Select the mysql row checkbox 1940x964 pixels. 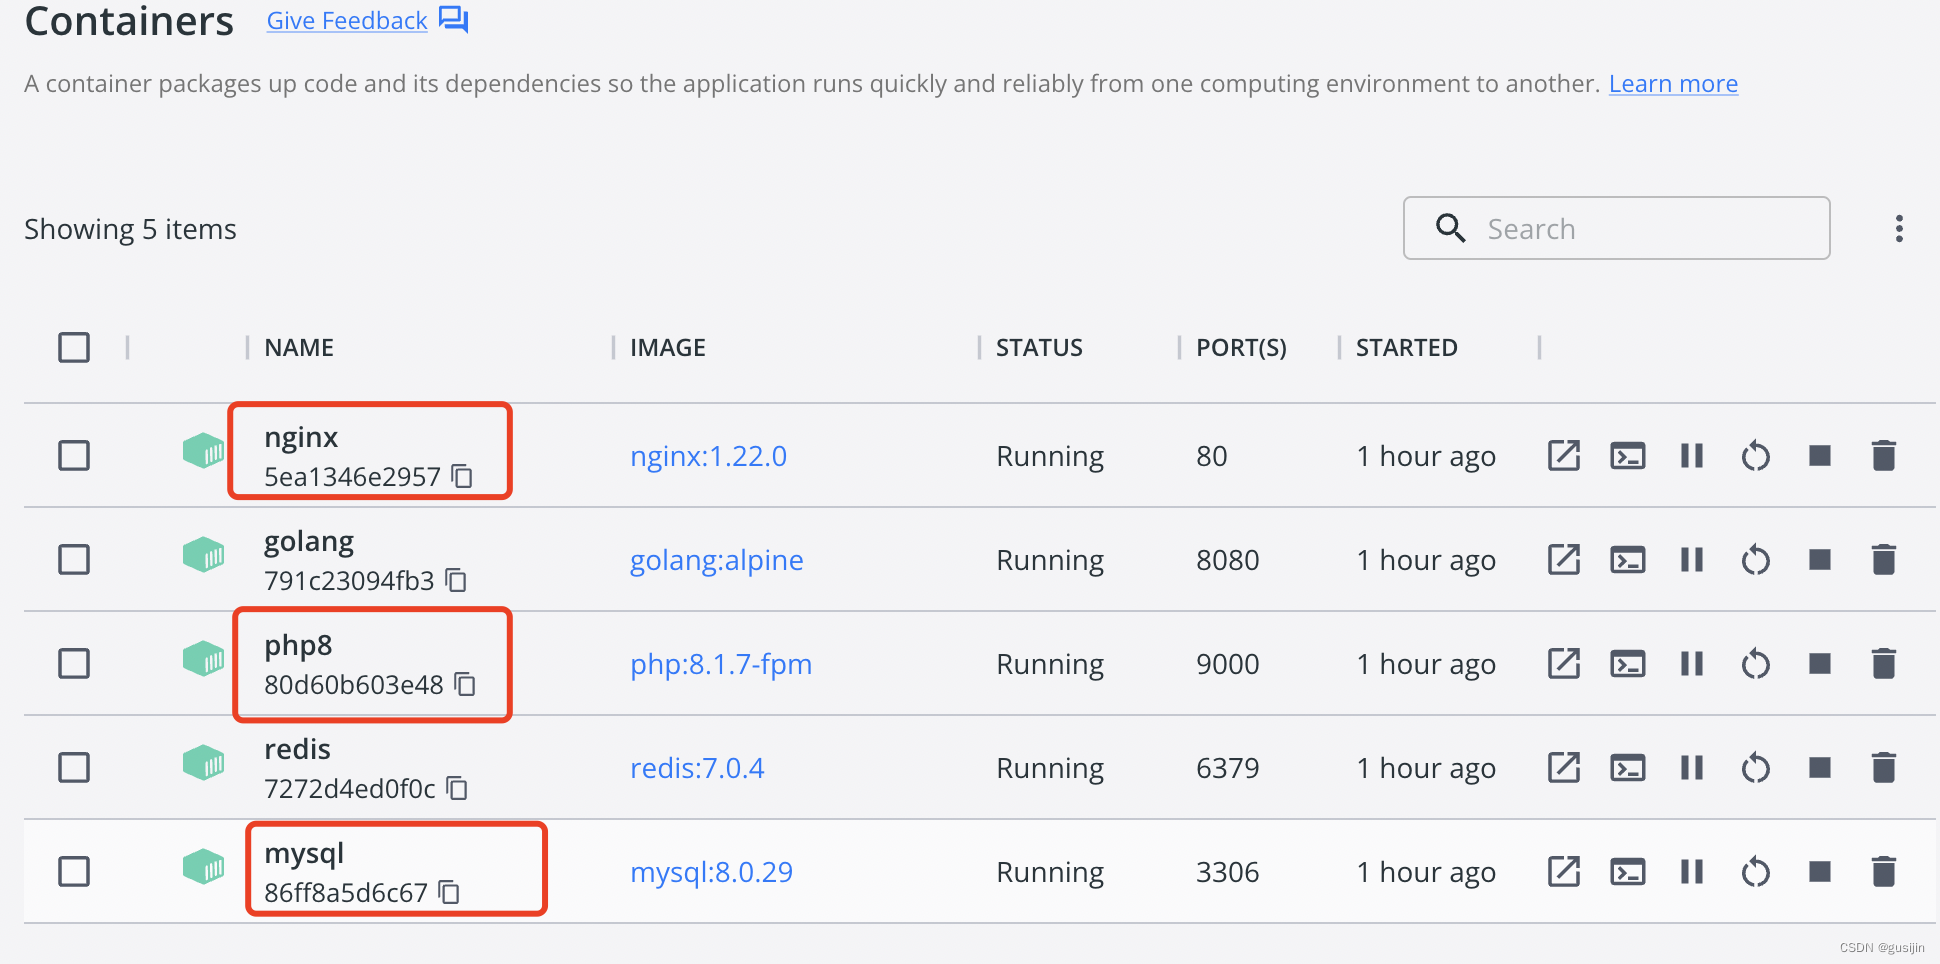(74, 872)
